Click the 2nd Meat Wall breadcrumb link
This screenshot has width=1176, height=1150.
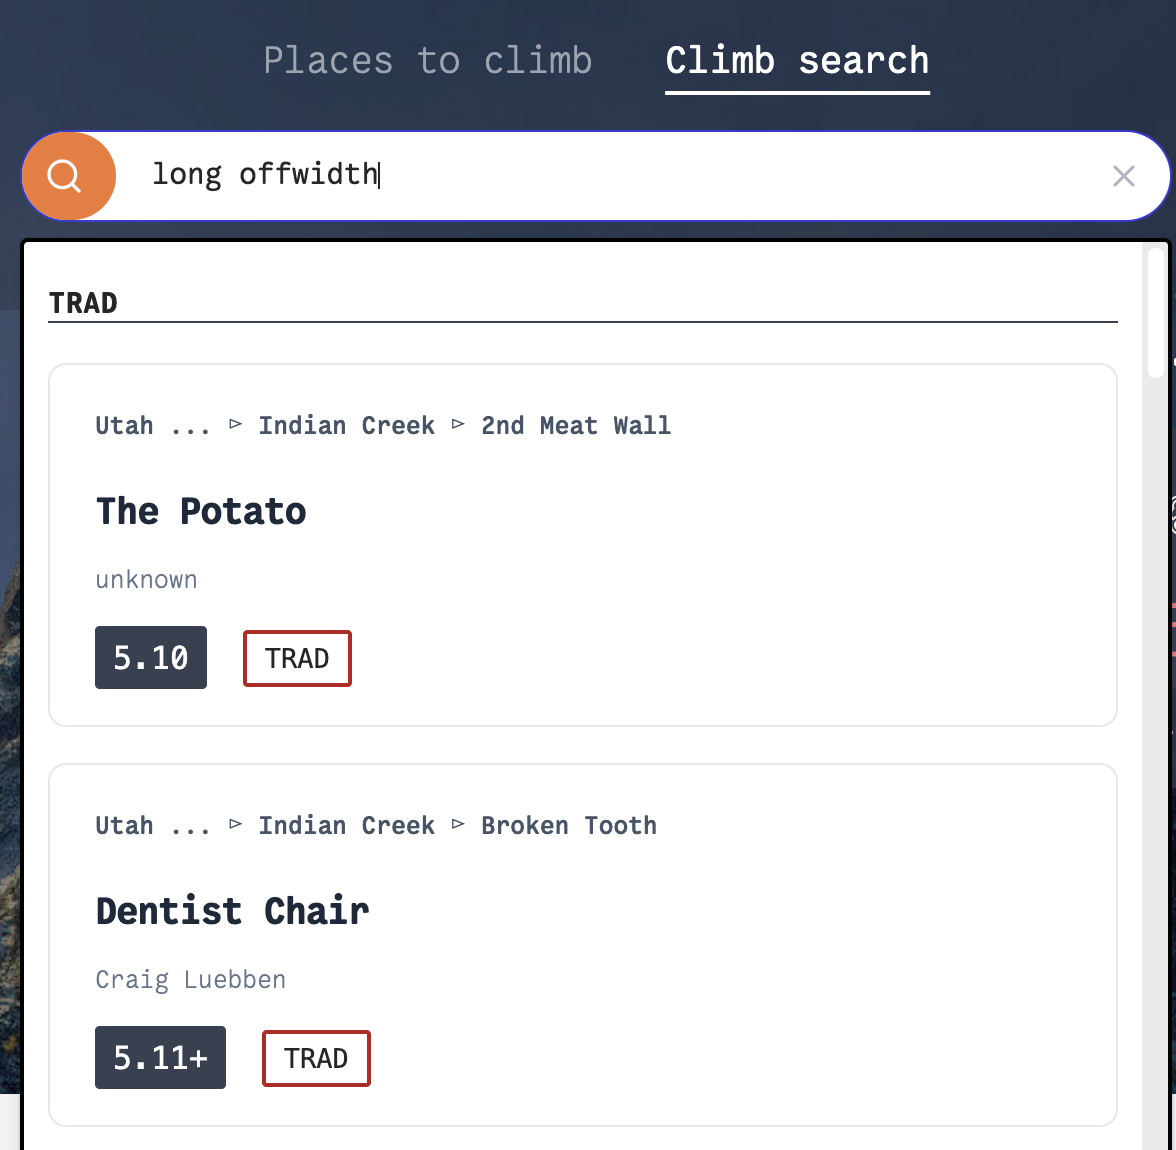click(576, 425)
